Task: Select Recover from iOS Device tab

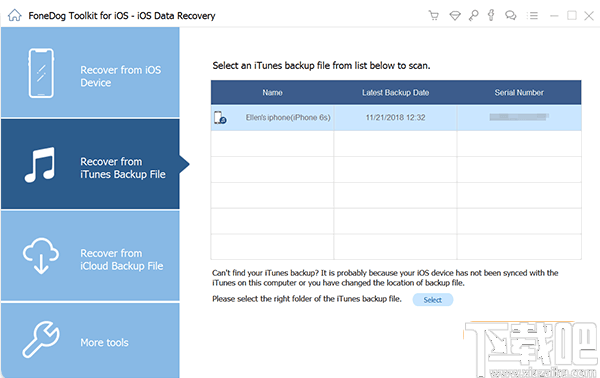Action: click(x=90, y=72)
